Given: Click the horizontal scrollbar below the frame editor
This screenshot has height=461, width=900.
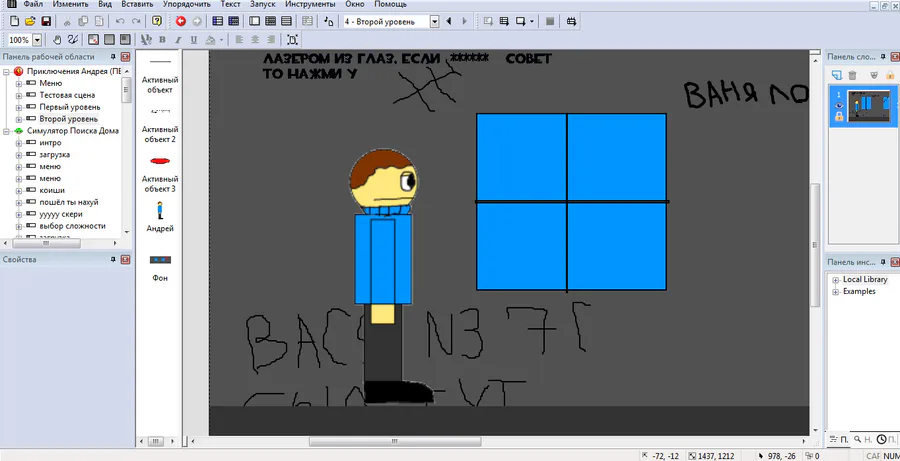Looking at the screenshot, I should tap(395, 441).
